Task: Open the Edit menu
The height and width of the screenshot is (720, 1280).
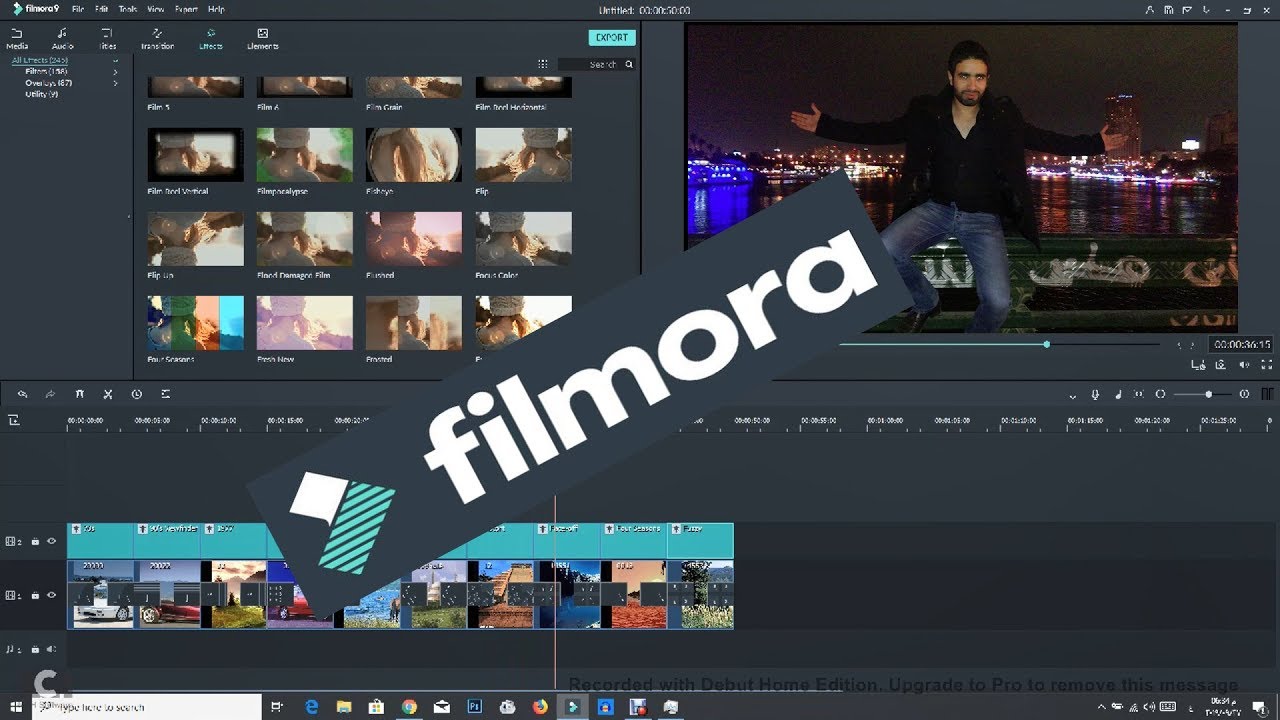Action: coord(101,9)
